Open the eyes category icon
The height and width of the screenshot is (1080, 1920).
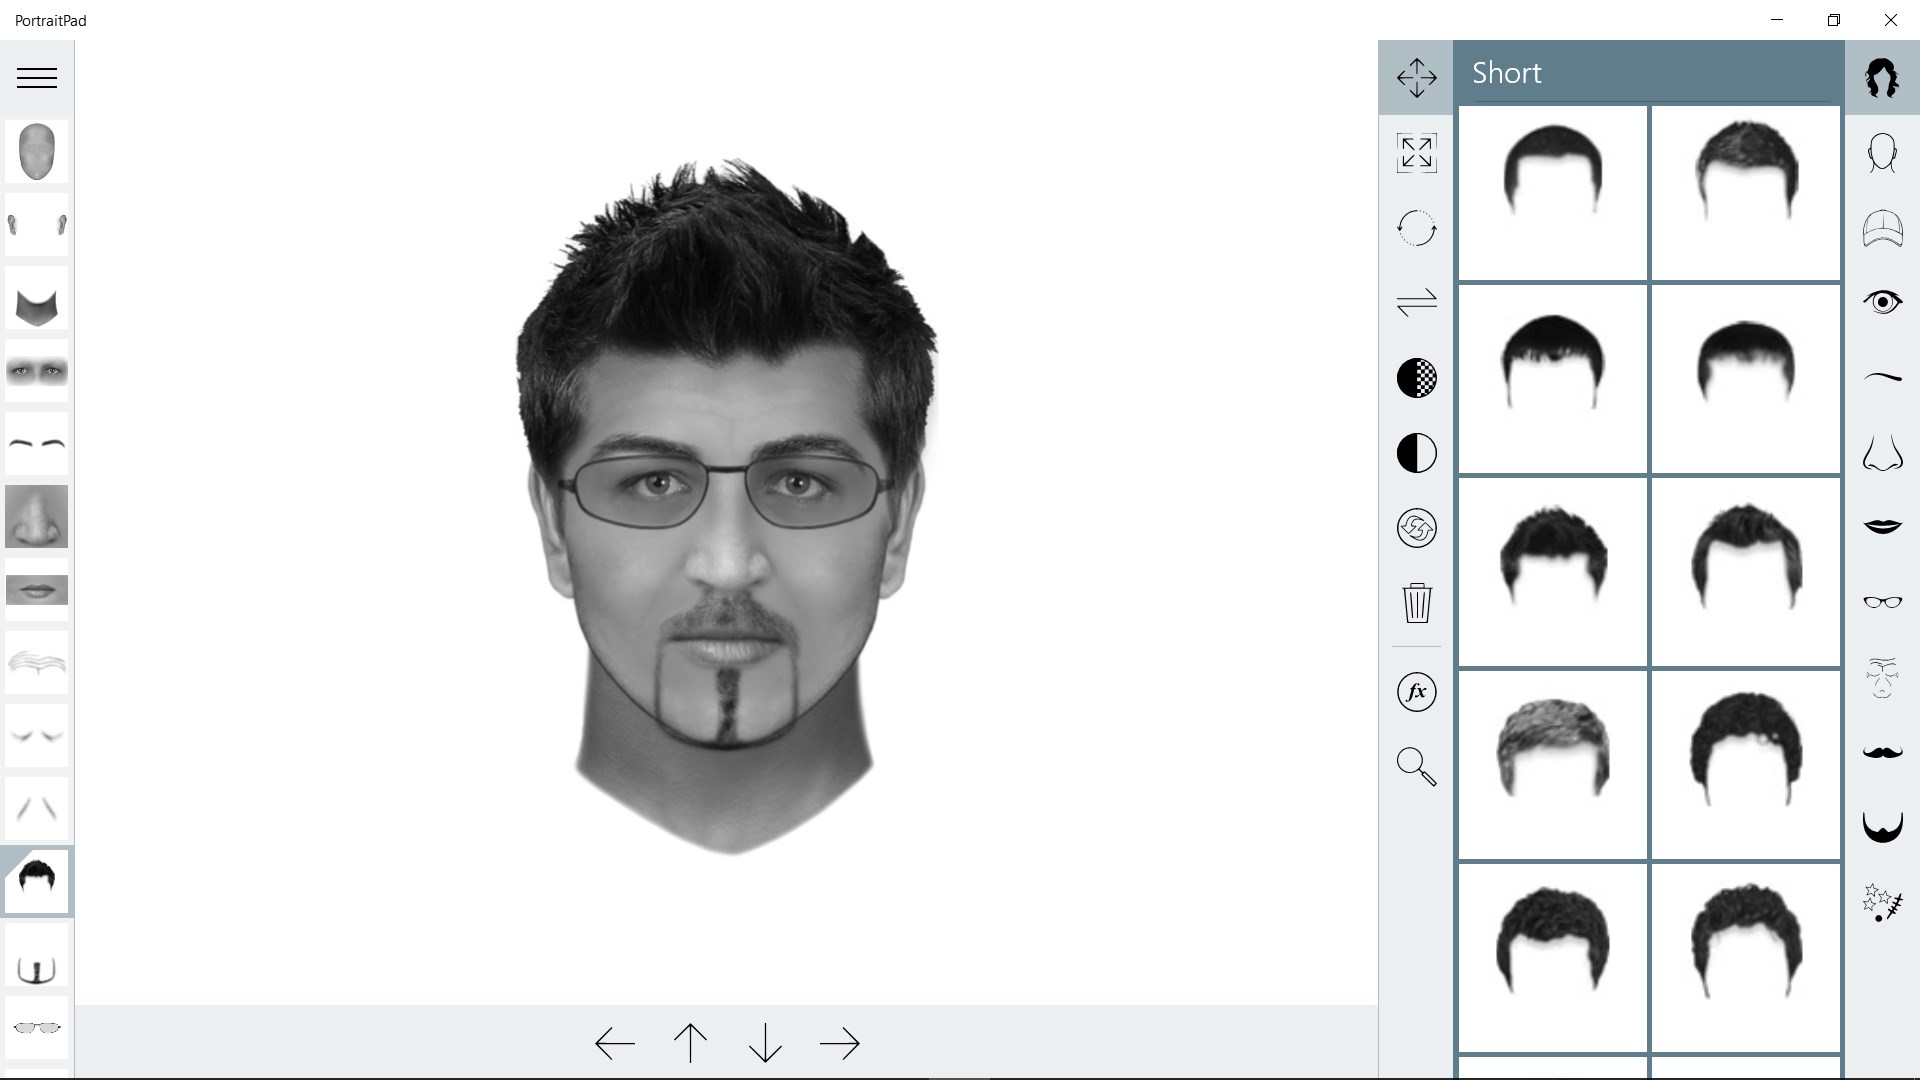pos(1881,302)
